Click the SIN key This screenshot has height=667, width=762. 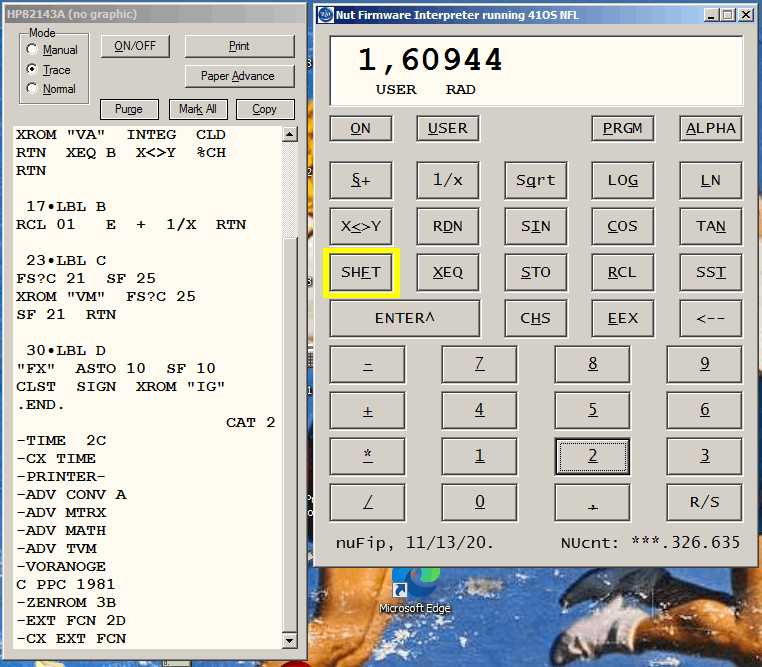coord(536,226)
